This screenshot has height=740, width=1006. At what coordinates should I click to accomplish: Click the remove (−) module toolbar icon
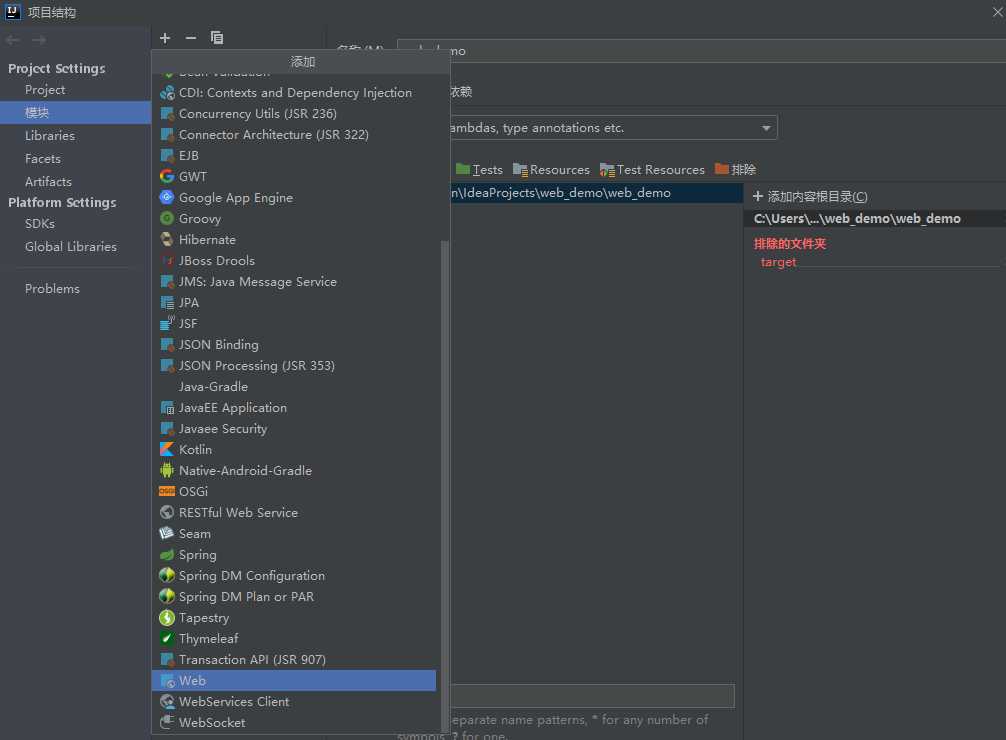(x=191, y=38)
